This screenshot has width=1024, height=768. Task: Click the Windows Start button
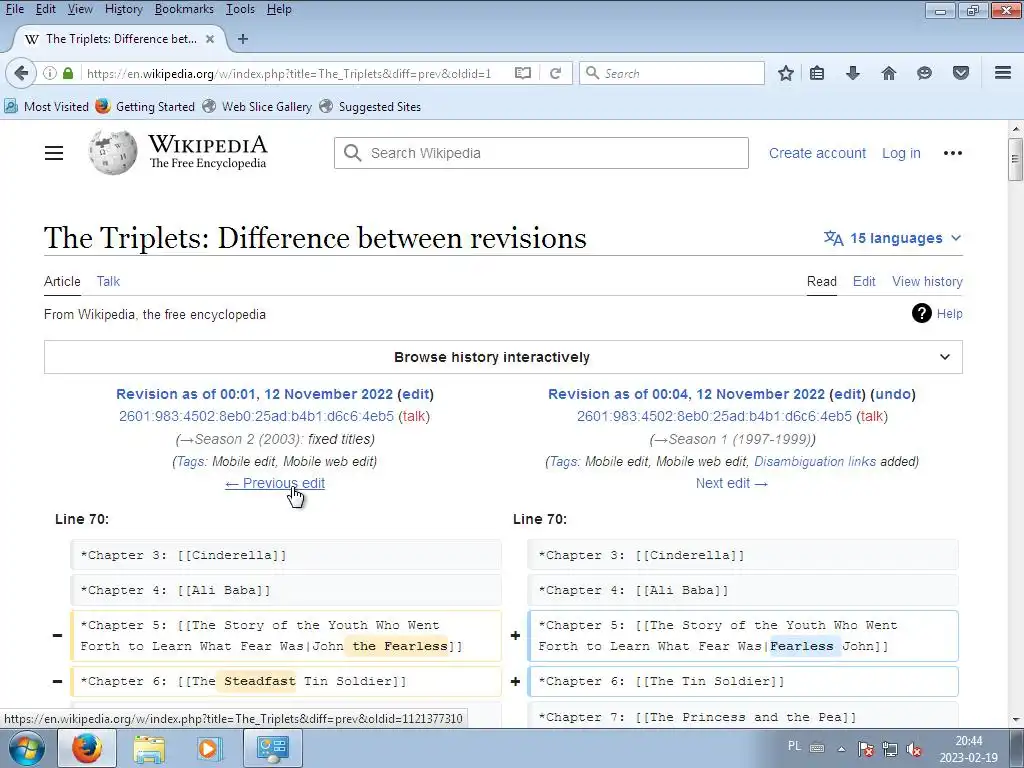27,748
